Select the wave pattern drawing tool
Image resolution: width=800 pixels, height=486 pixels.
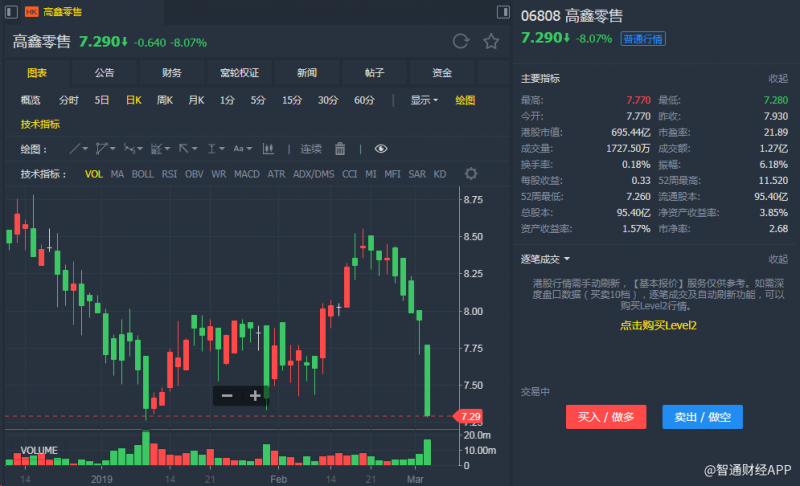pos(129,149)
